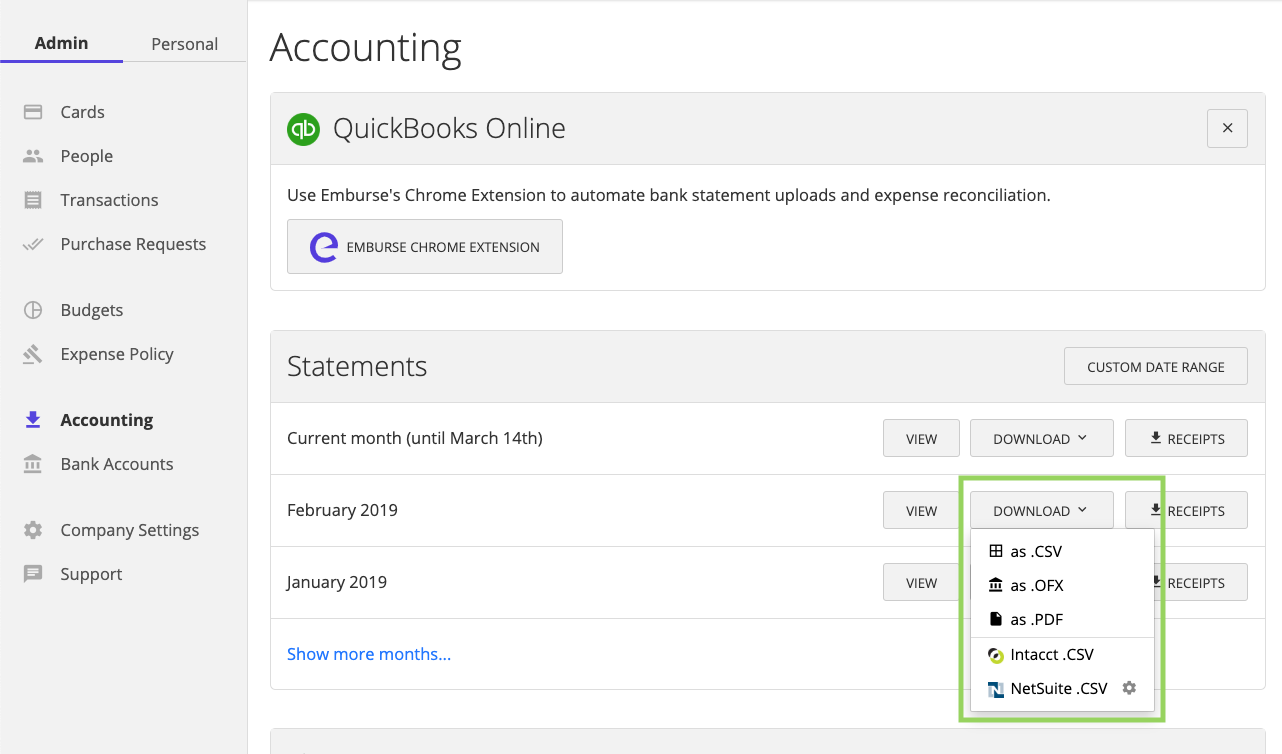The image size is (1282, 754).
Task: Go to People in the sidebar
Action: [x=86, y=156]
